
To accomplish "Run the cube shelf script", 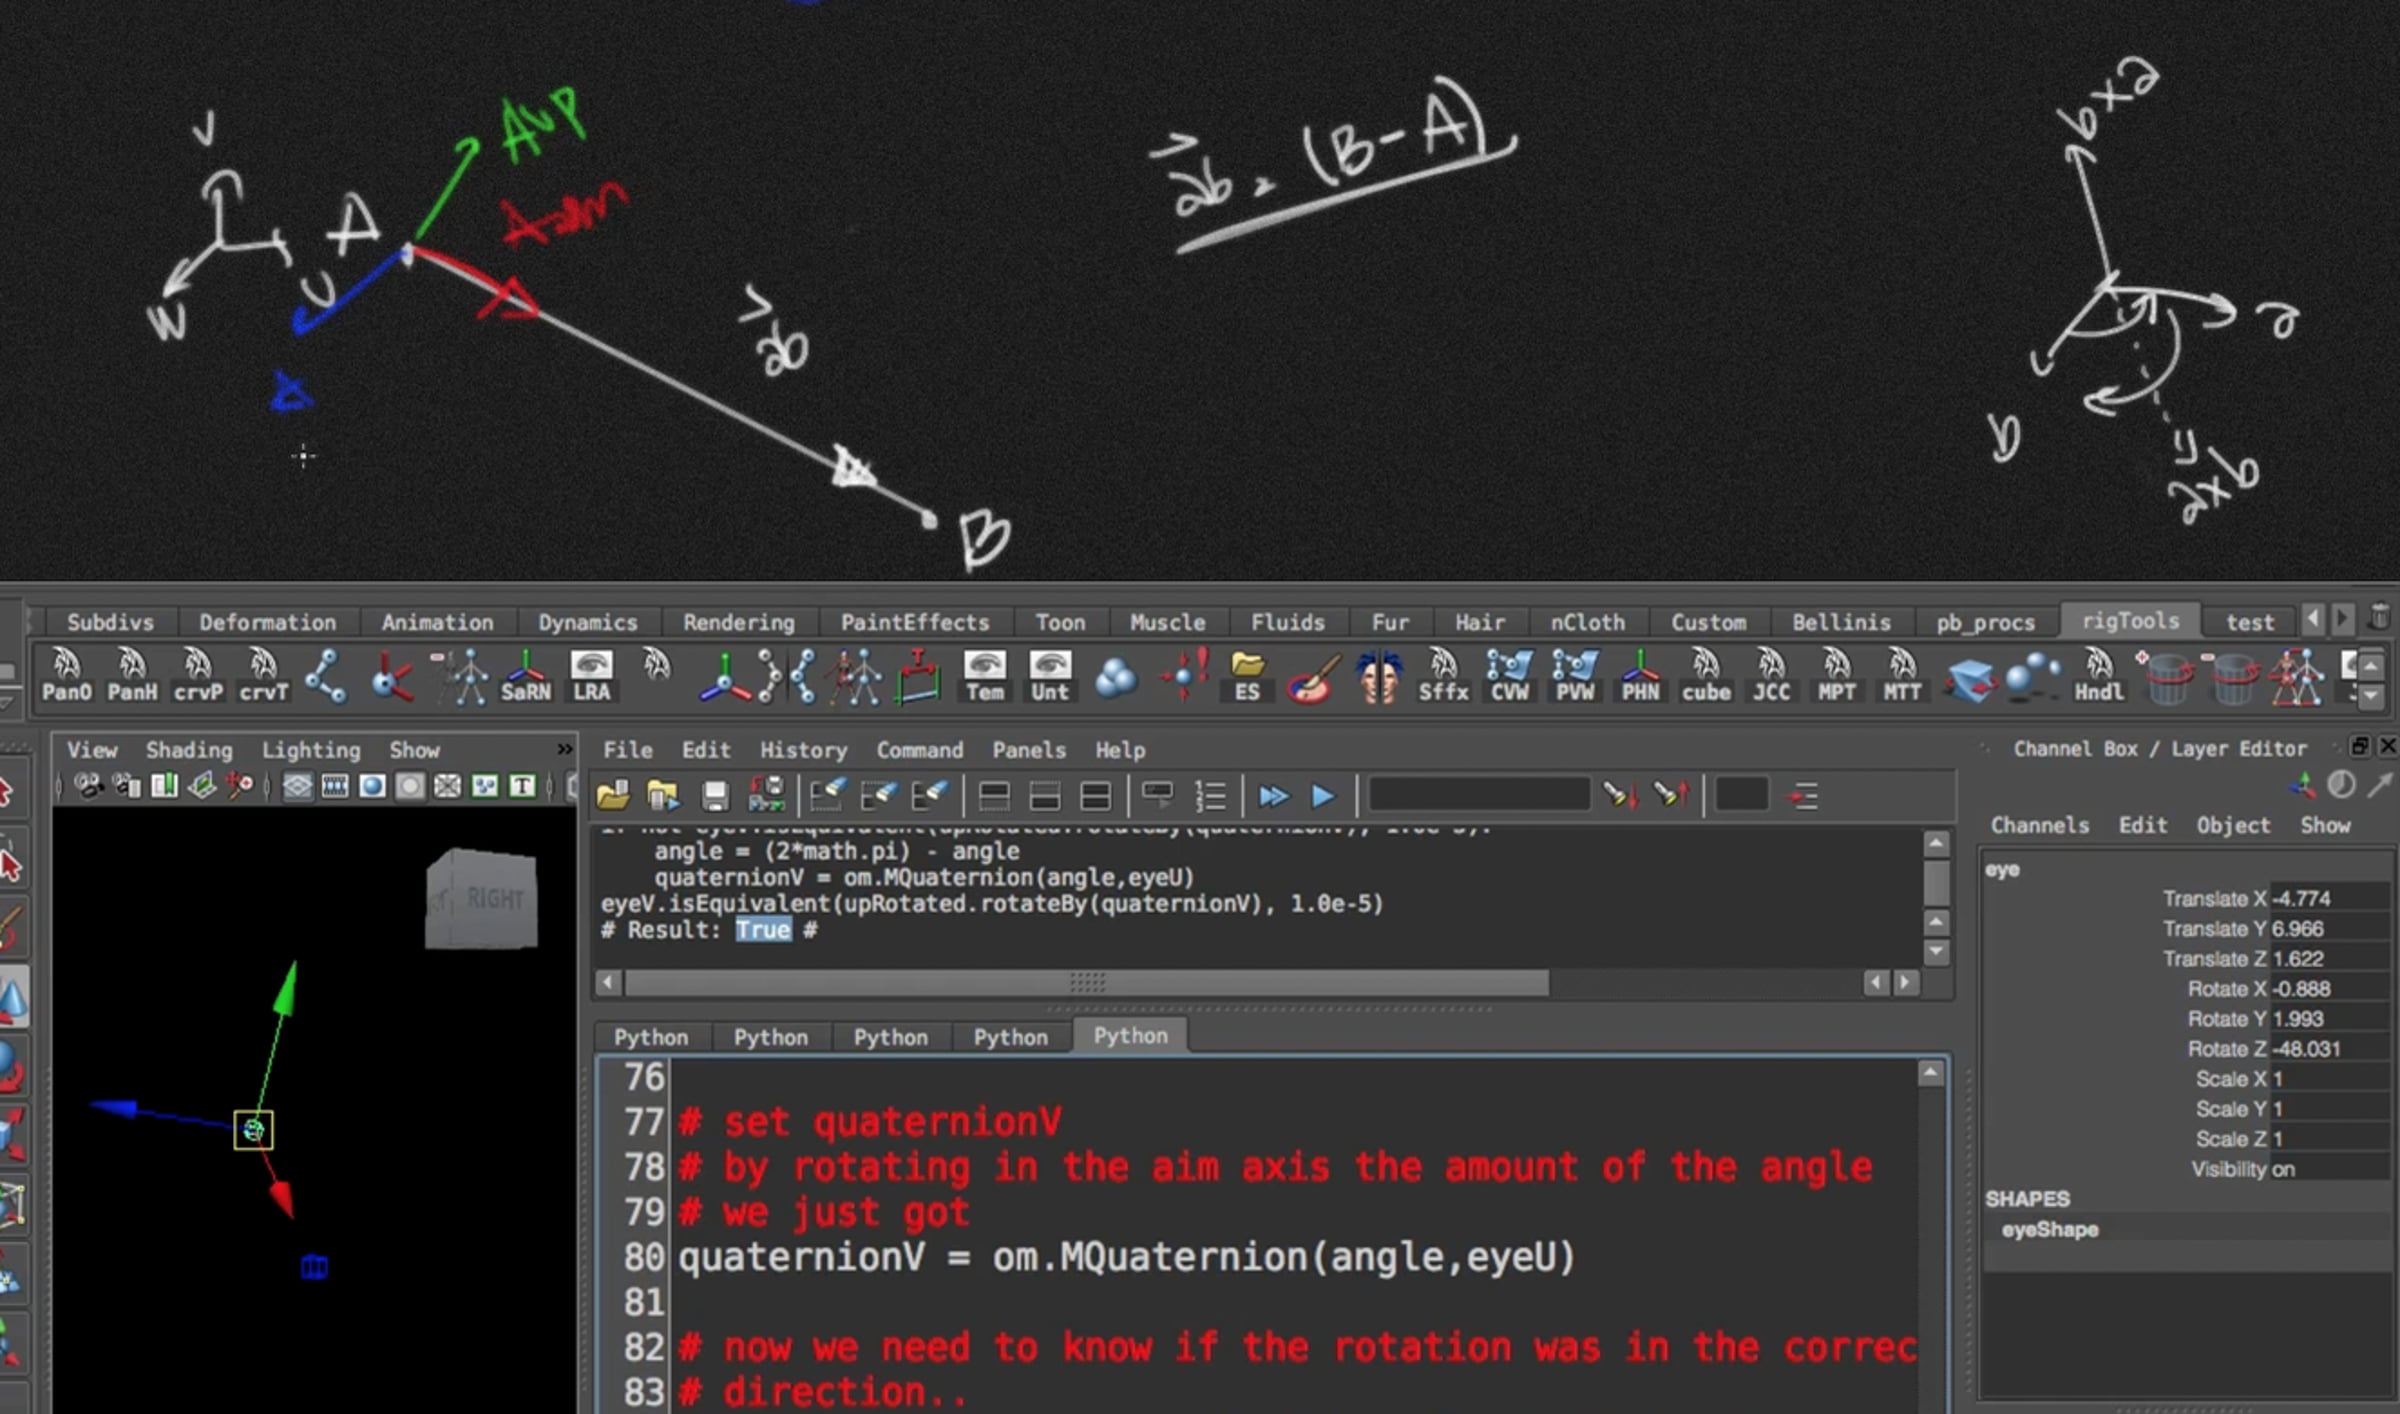I will 1705,677.
